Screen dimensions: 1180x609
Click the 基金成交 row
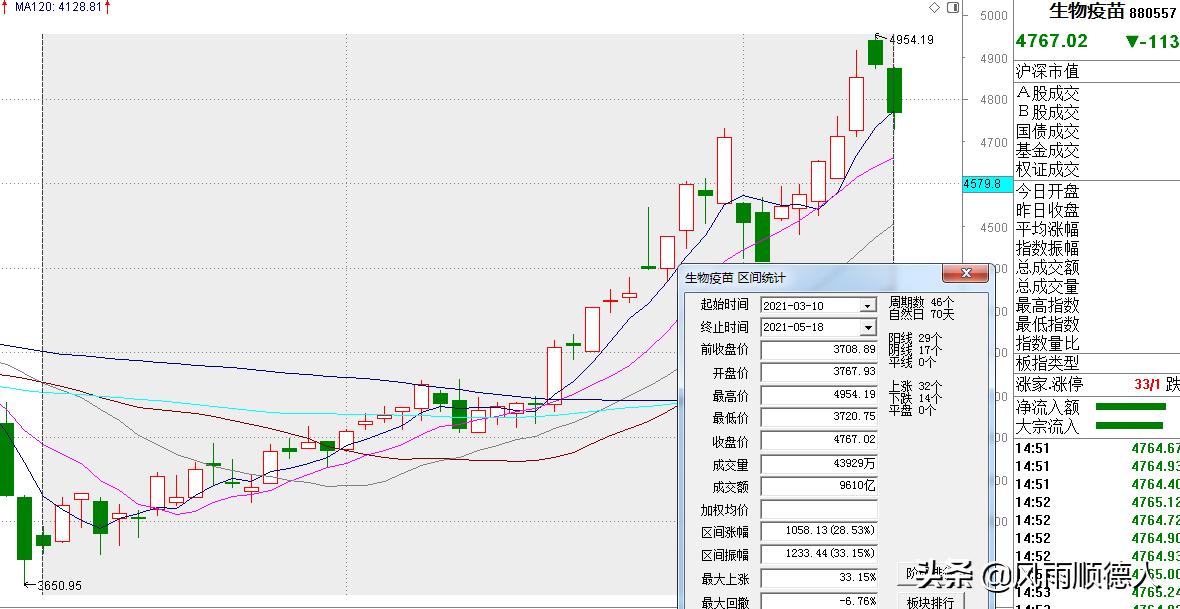[1097, 151]
